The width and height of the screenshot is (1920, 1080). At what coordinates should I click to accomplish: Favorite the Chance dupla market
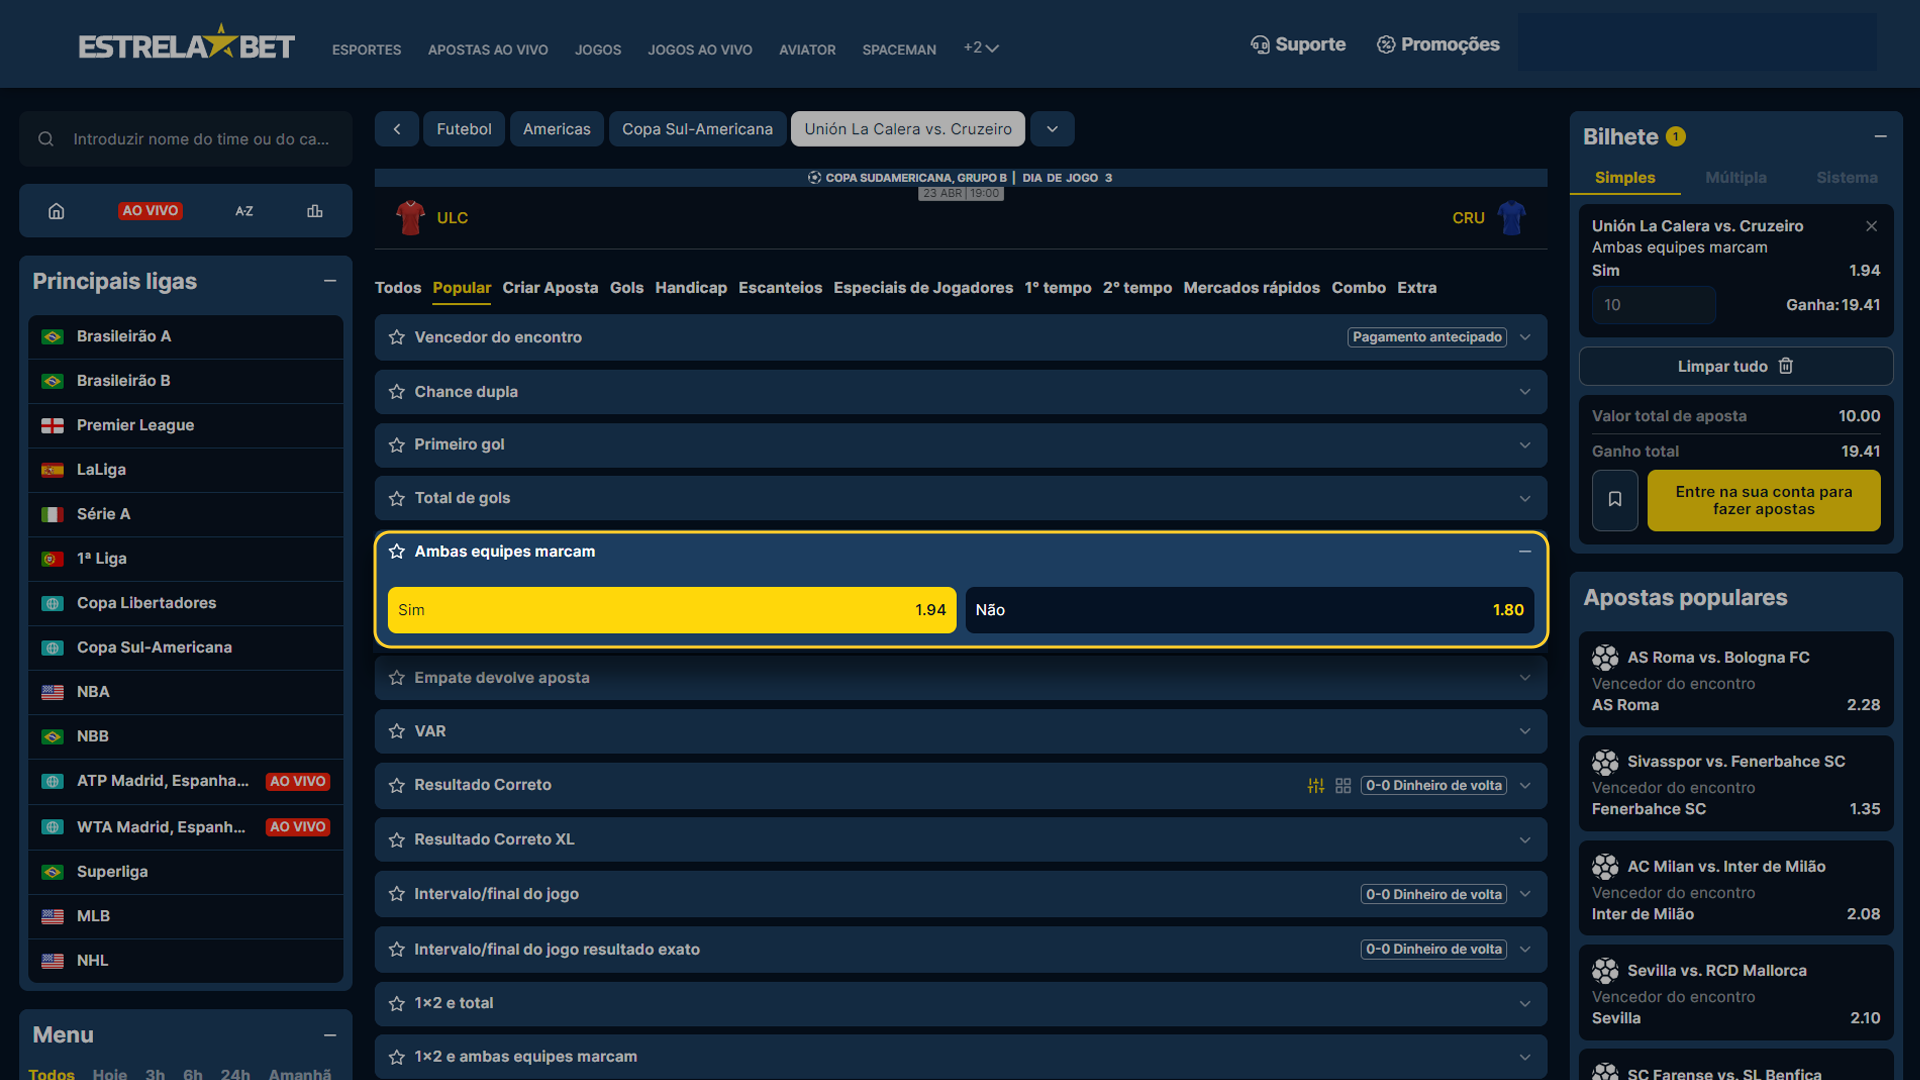pos(397,392)
